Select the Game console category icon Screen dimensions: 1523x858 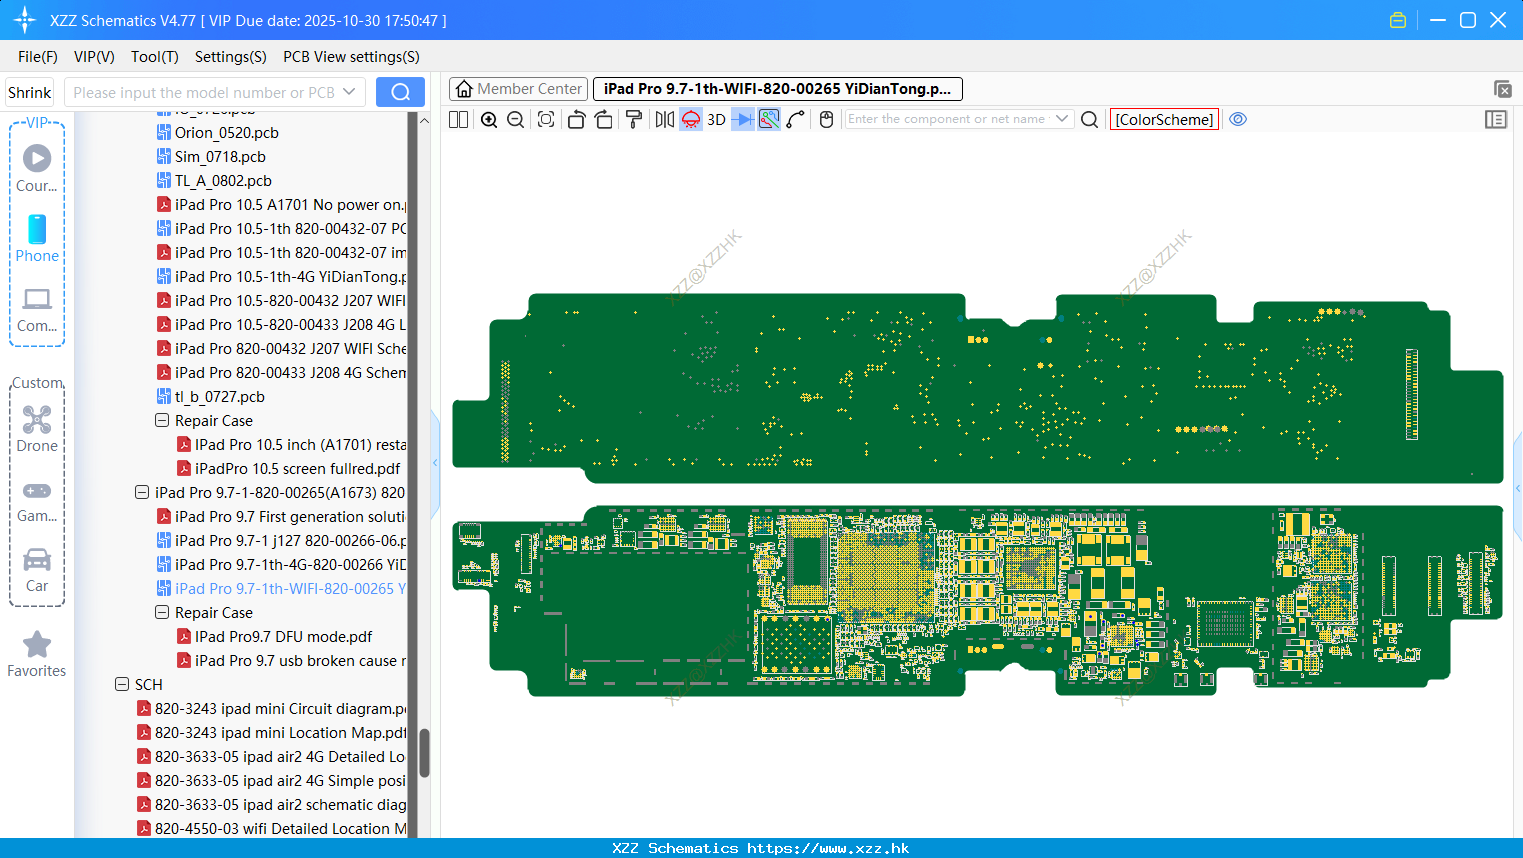37,501
